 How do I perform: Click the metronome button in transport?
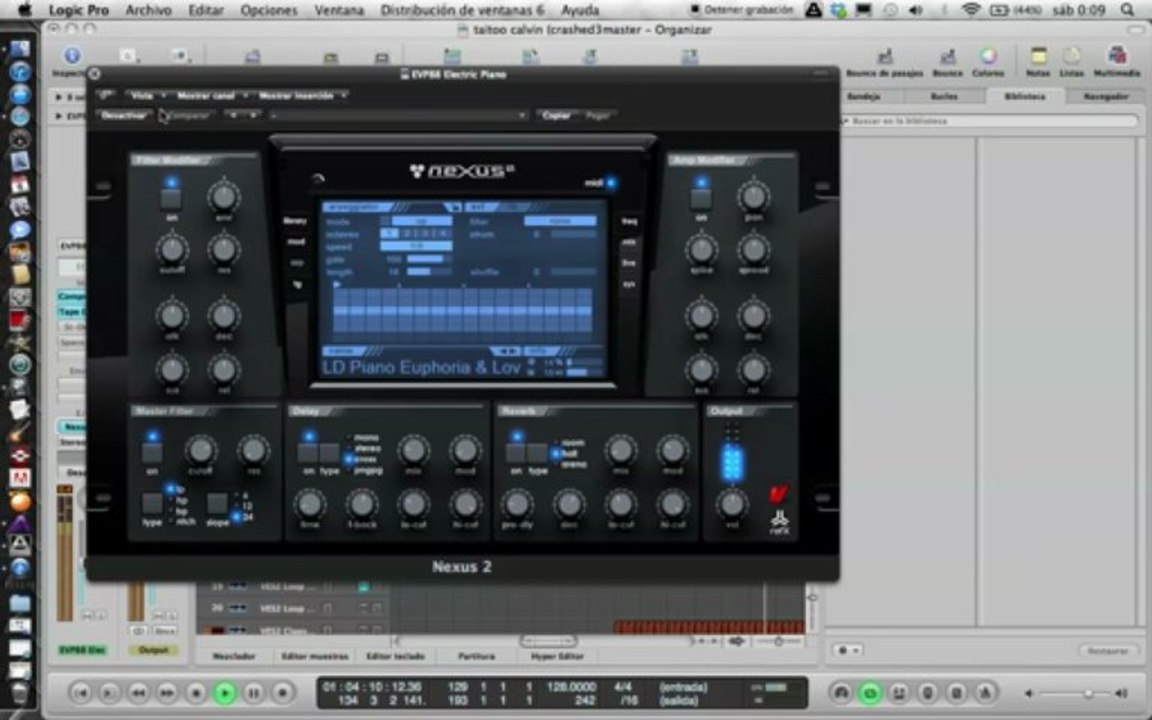[x=985, y=693]
